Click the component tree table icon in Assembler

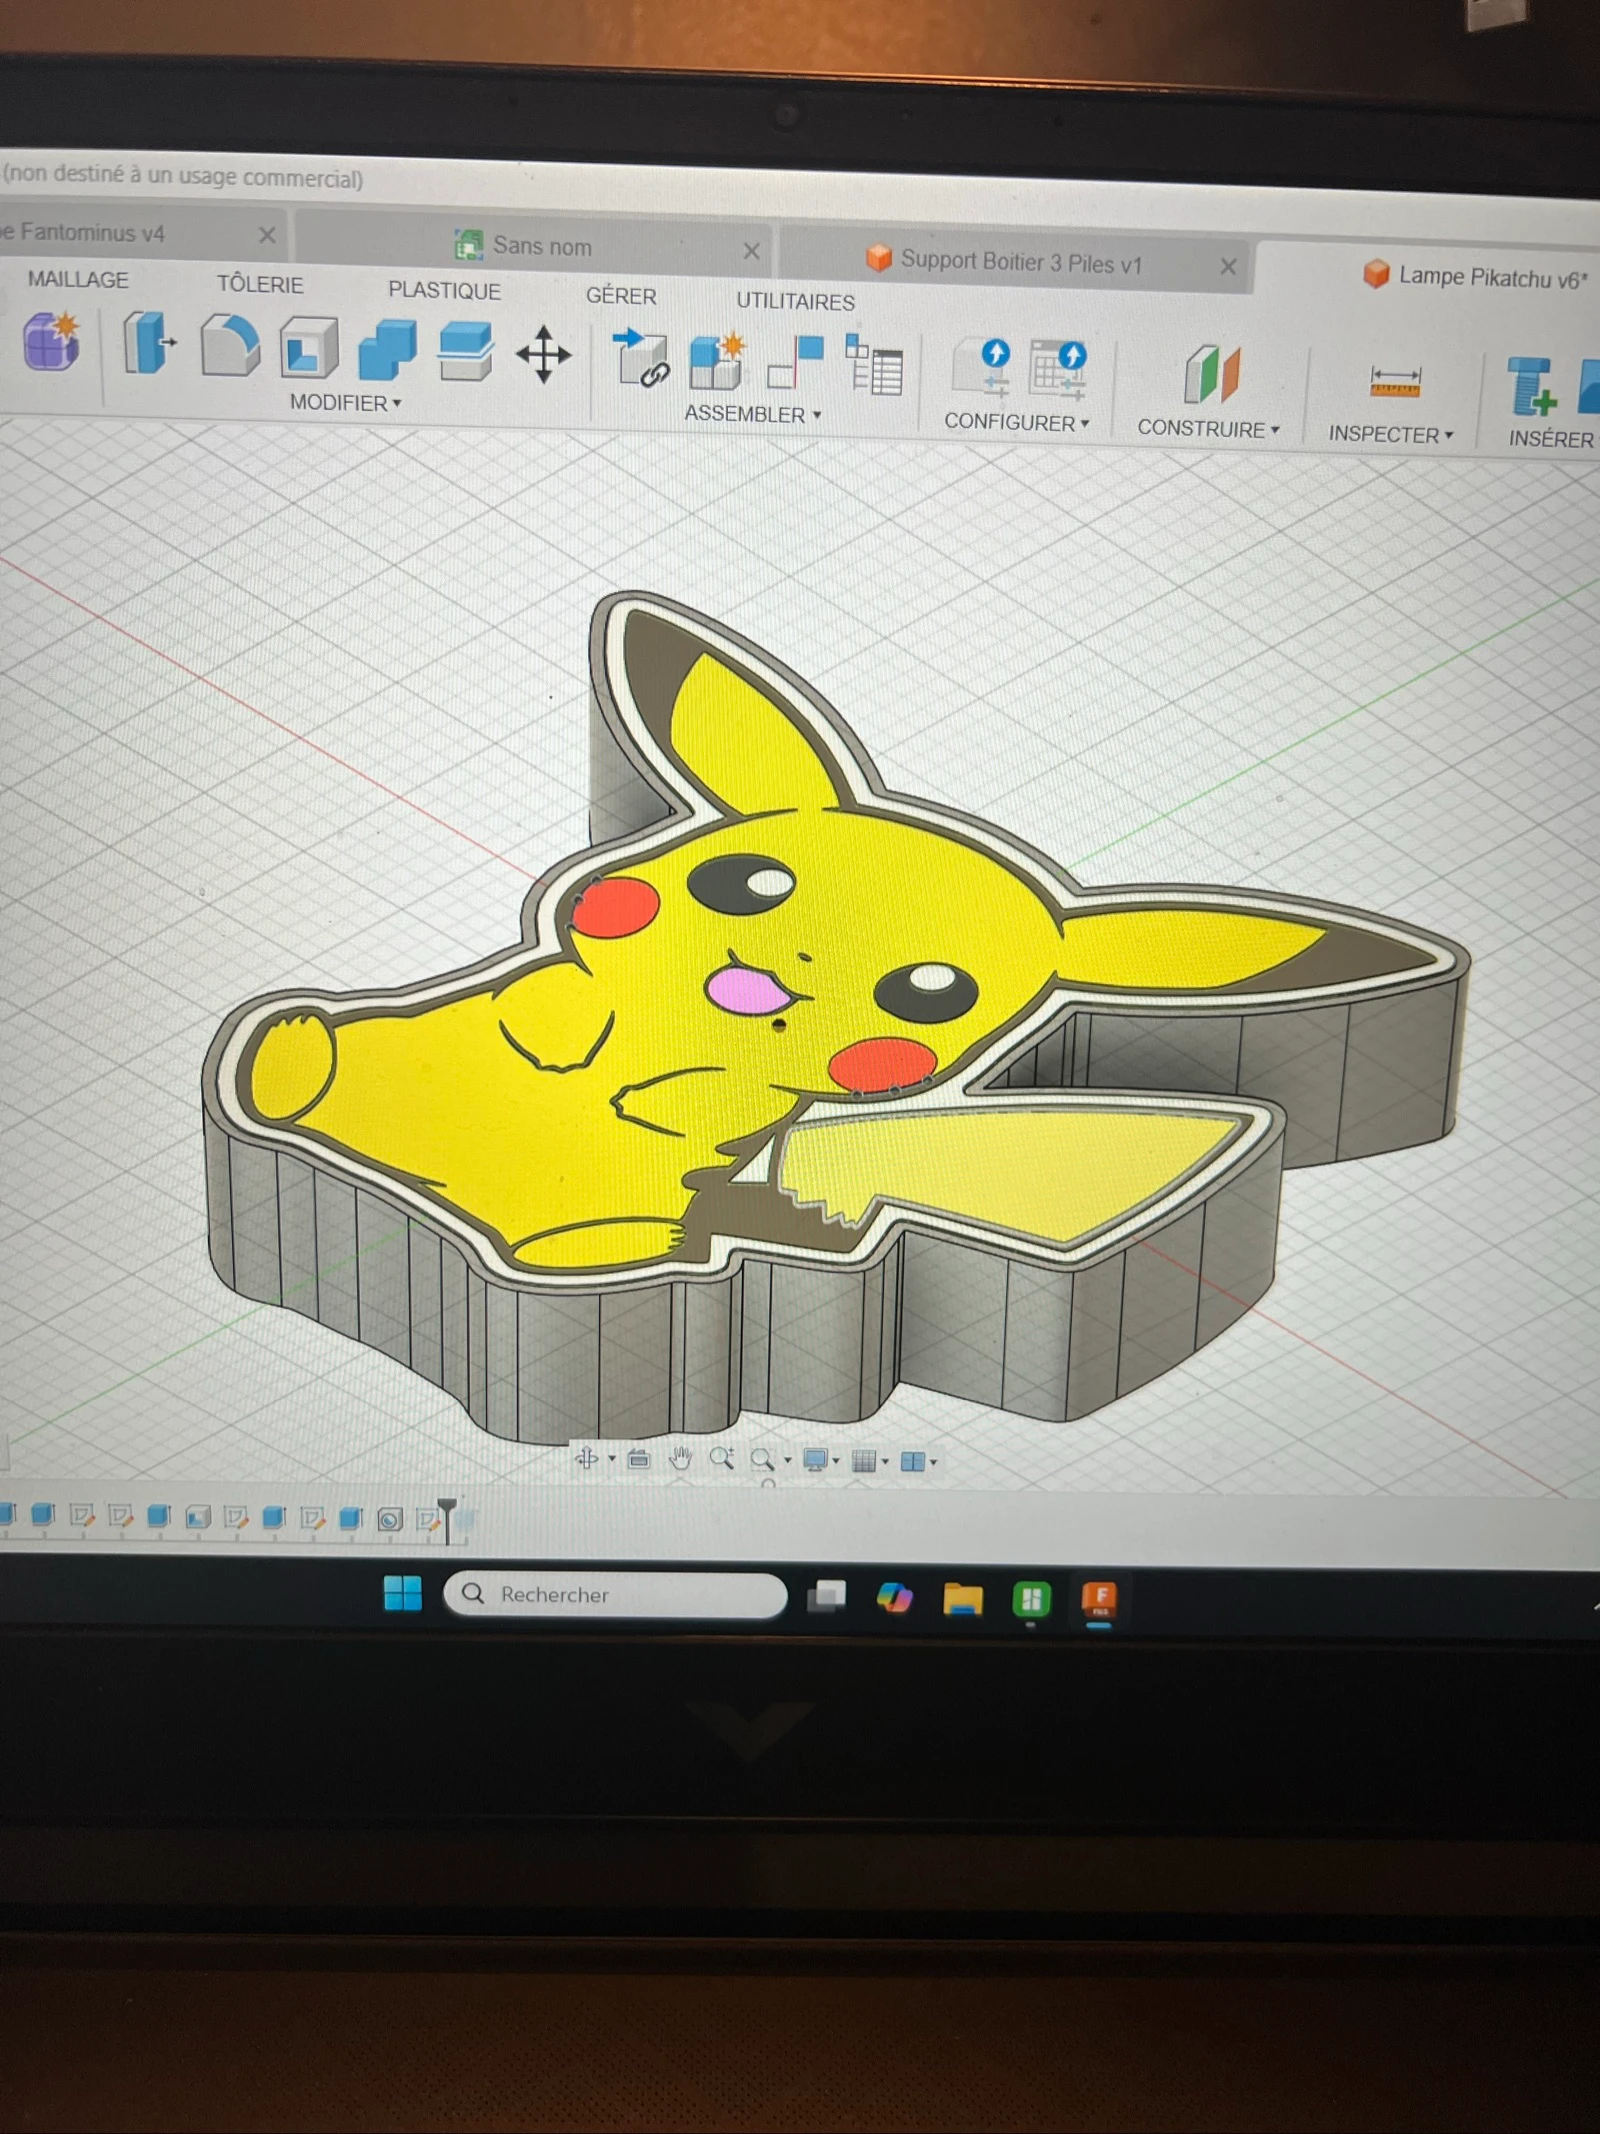click(x=874, y=365)
